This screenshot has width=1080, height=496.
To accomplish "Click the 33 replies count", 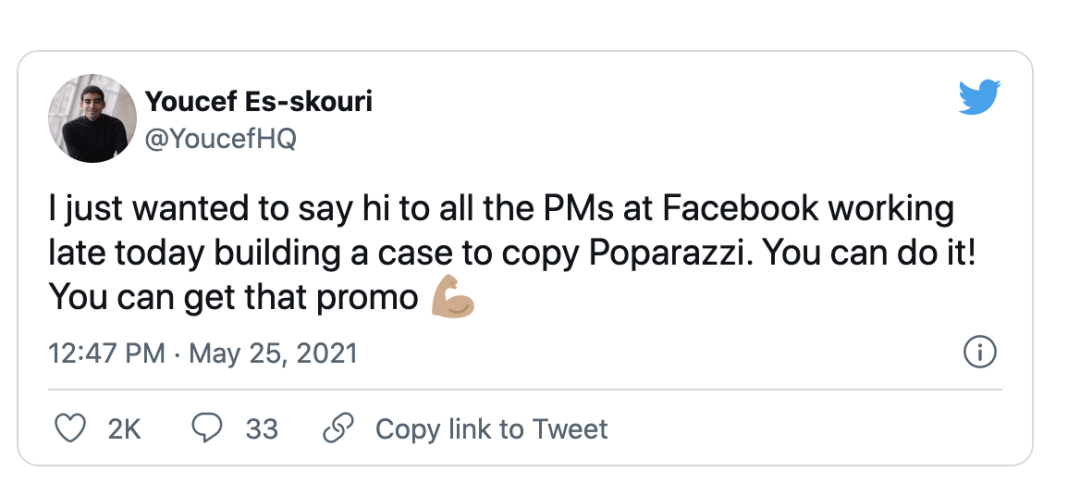I will point(262,430).
